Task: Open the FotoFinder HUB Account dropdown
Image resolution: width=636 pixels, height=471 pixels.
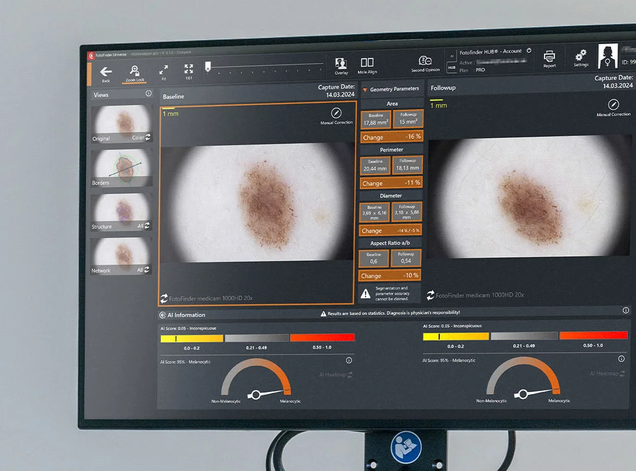Action: coord(529,51)
